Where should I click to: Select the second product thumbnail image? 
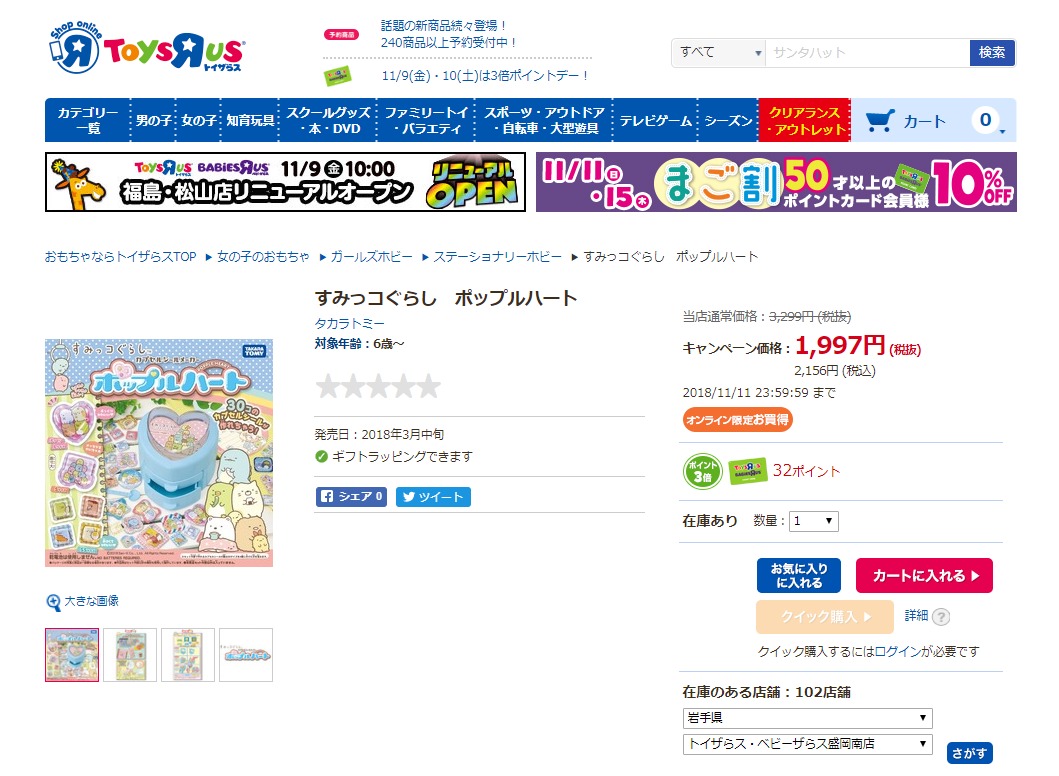tap(130, 655)
